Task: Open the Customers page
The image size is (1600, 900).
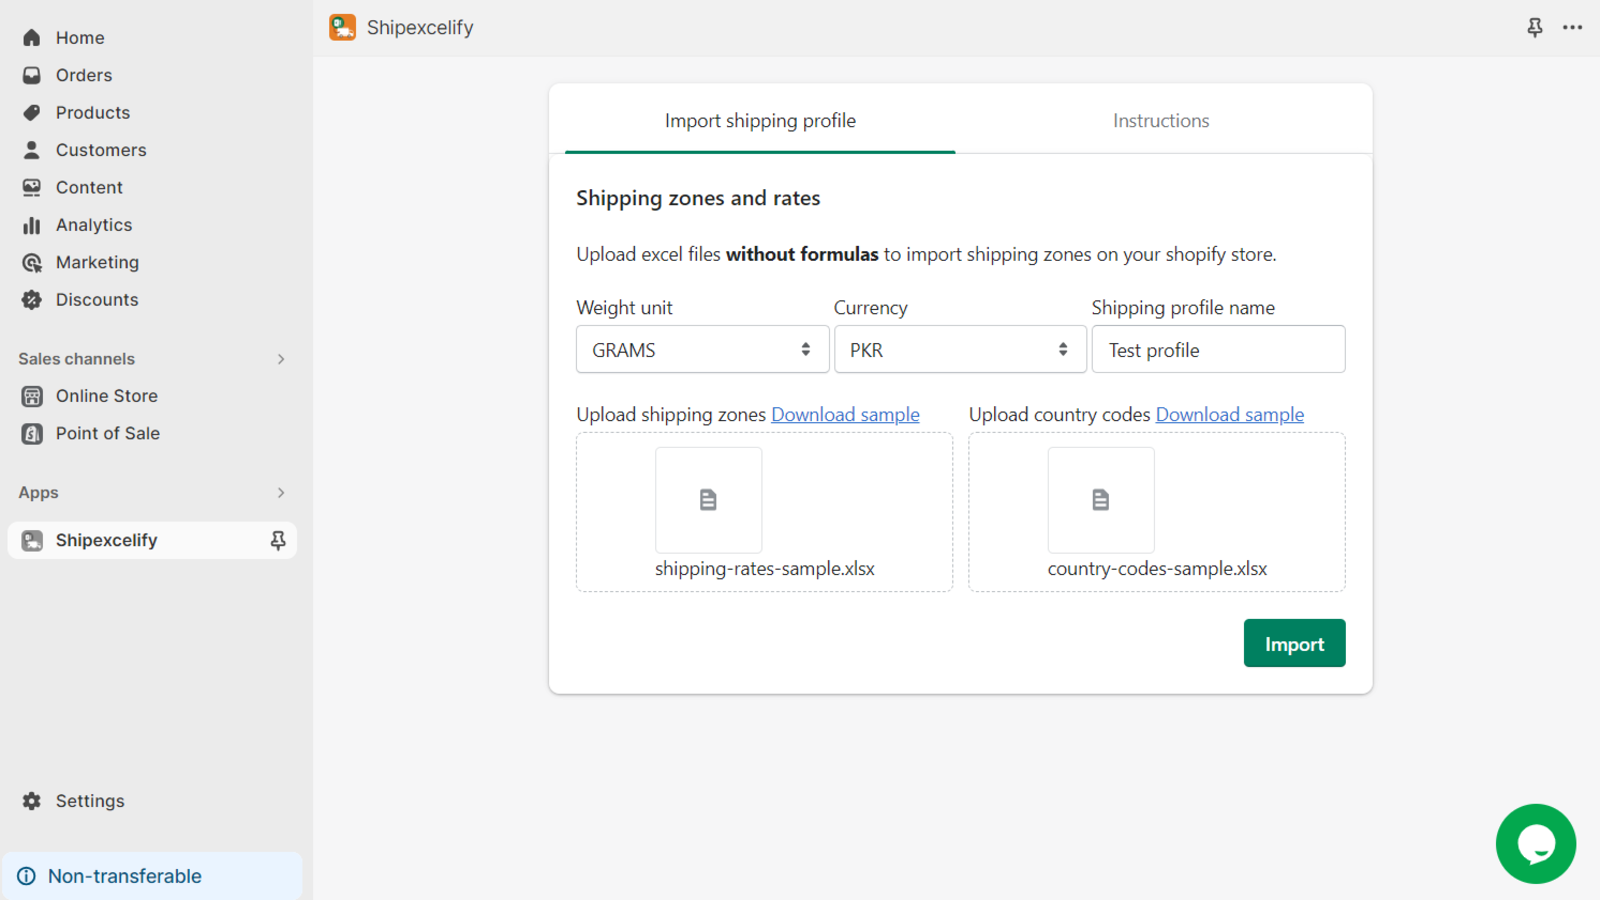Action: click(101, 150)
